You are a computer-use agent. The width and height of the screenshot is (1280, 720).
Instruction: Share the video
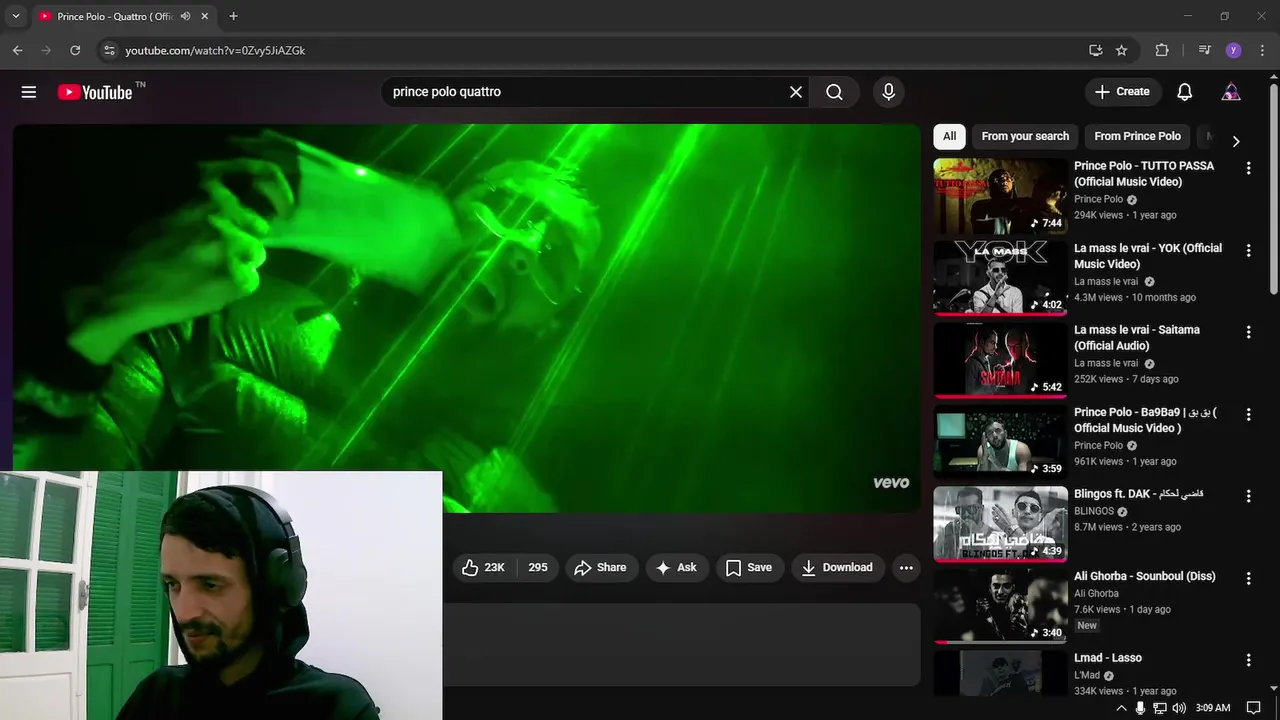click(600, 567)
